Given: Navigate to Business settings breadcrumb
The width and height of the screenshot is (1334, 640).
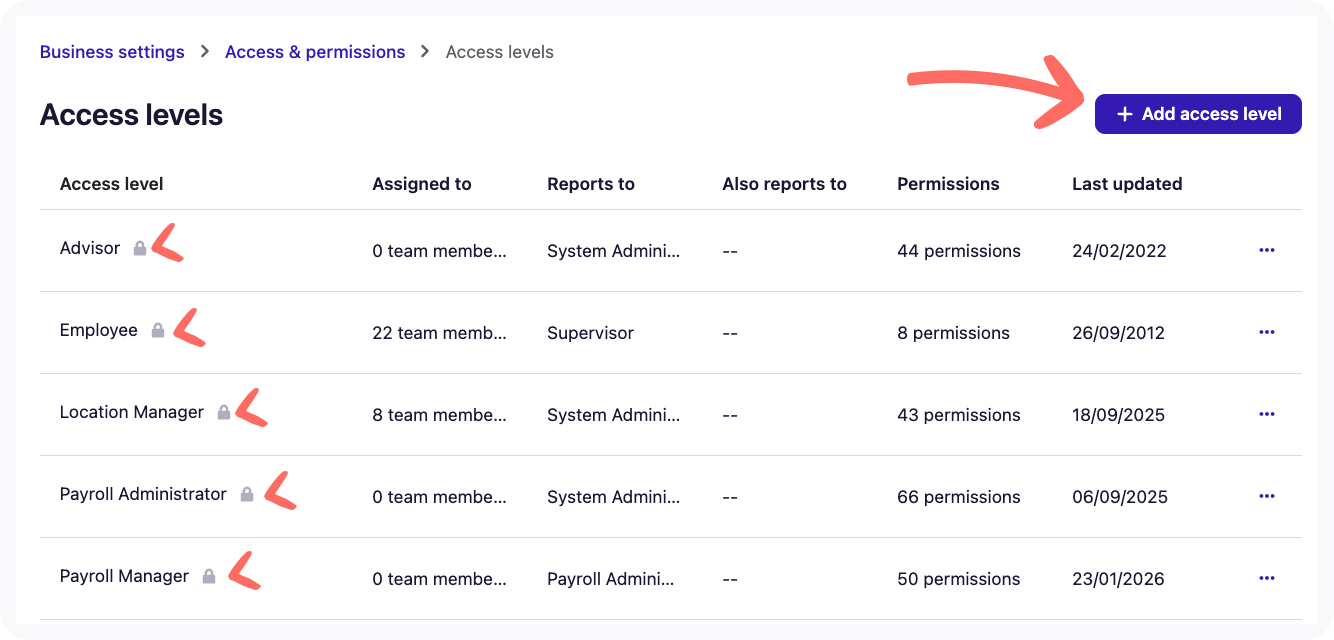Looking at the screenshot, I should point(112,51).
